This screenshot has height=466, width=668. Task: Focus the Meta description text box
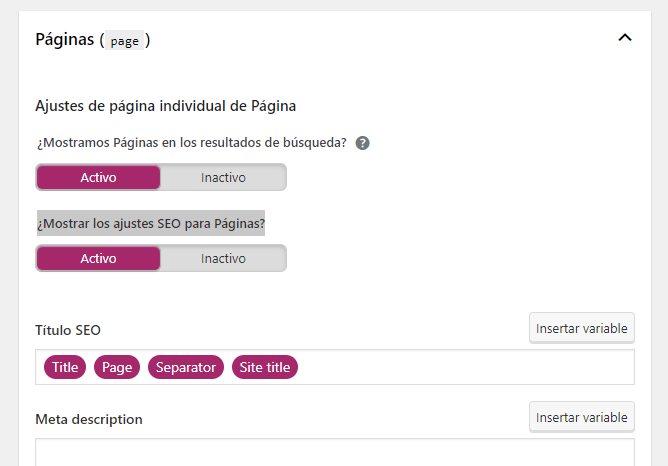point(335,452)
